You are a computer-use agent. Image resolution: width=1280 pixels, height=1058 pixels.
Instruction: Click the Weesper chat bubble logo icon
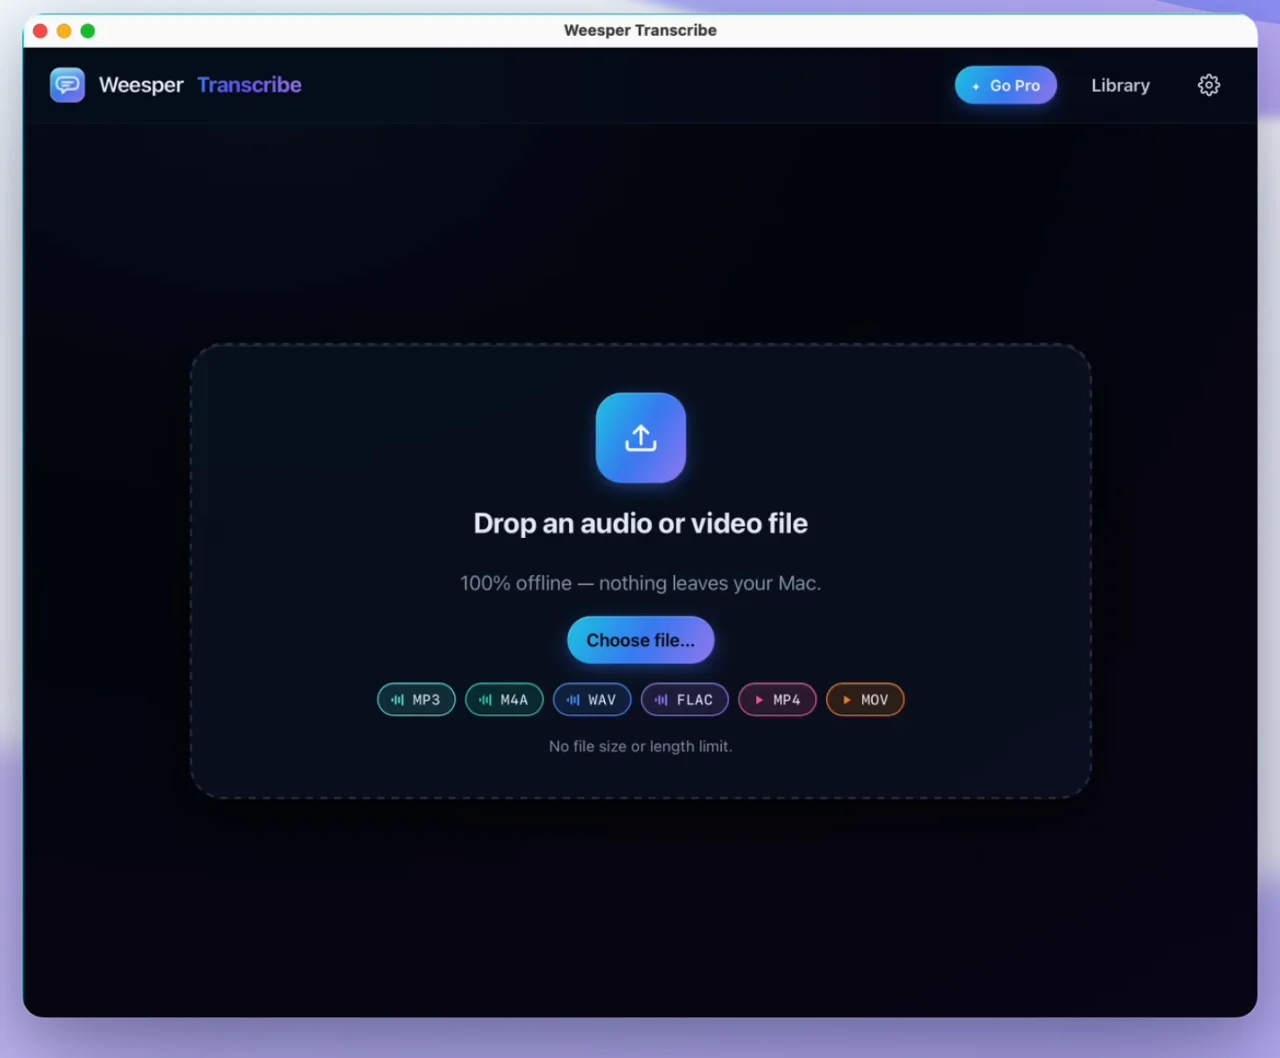click(67, 85)
